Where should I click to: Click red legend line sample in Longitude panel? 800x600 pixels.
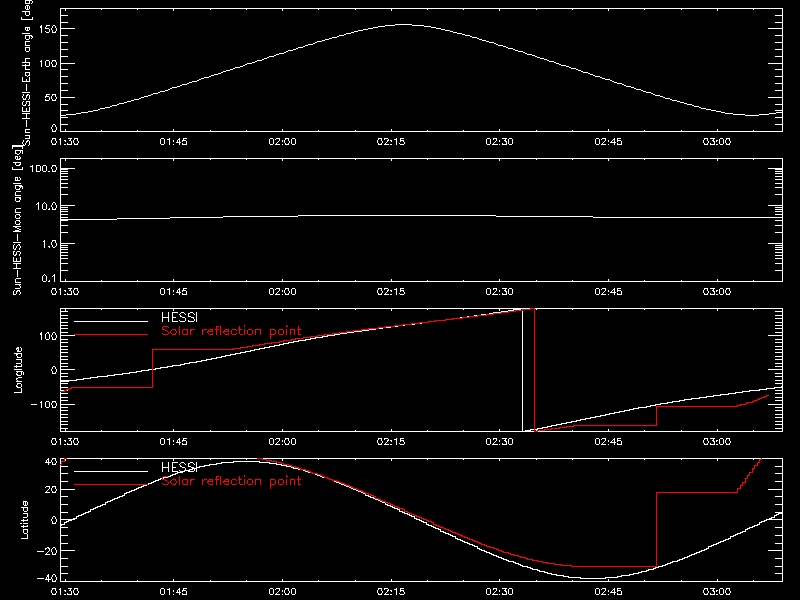[x=111, y=335]
